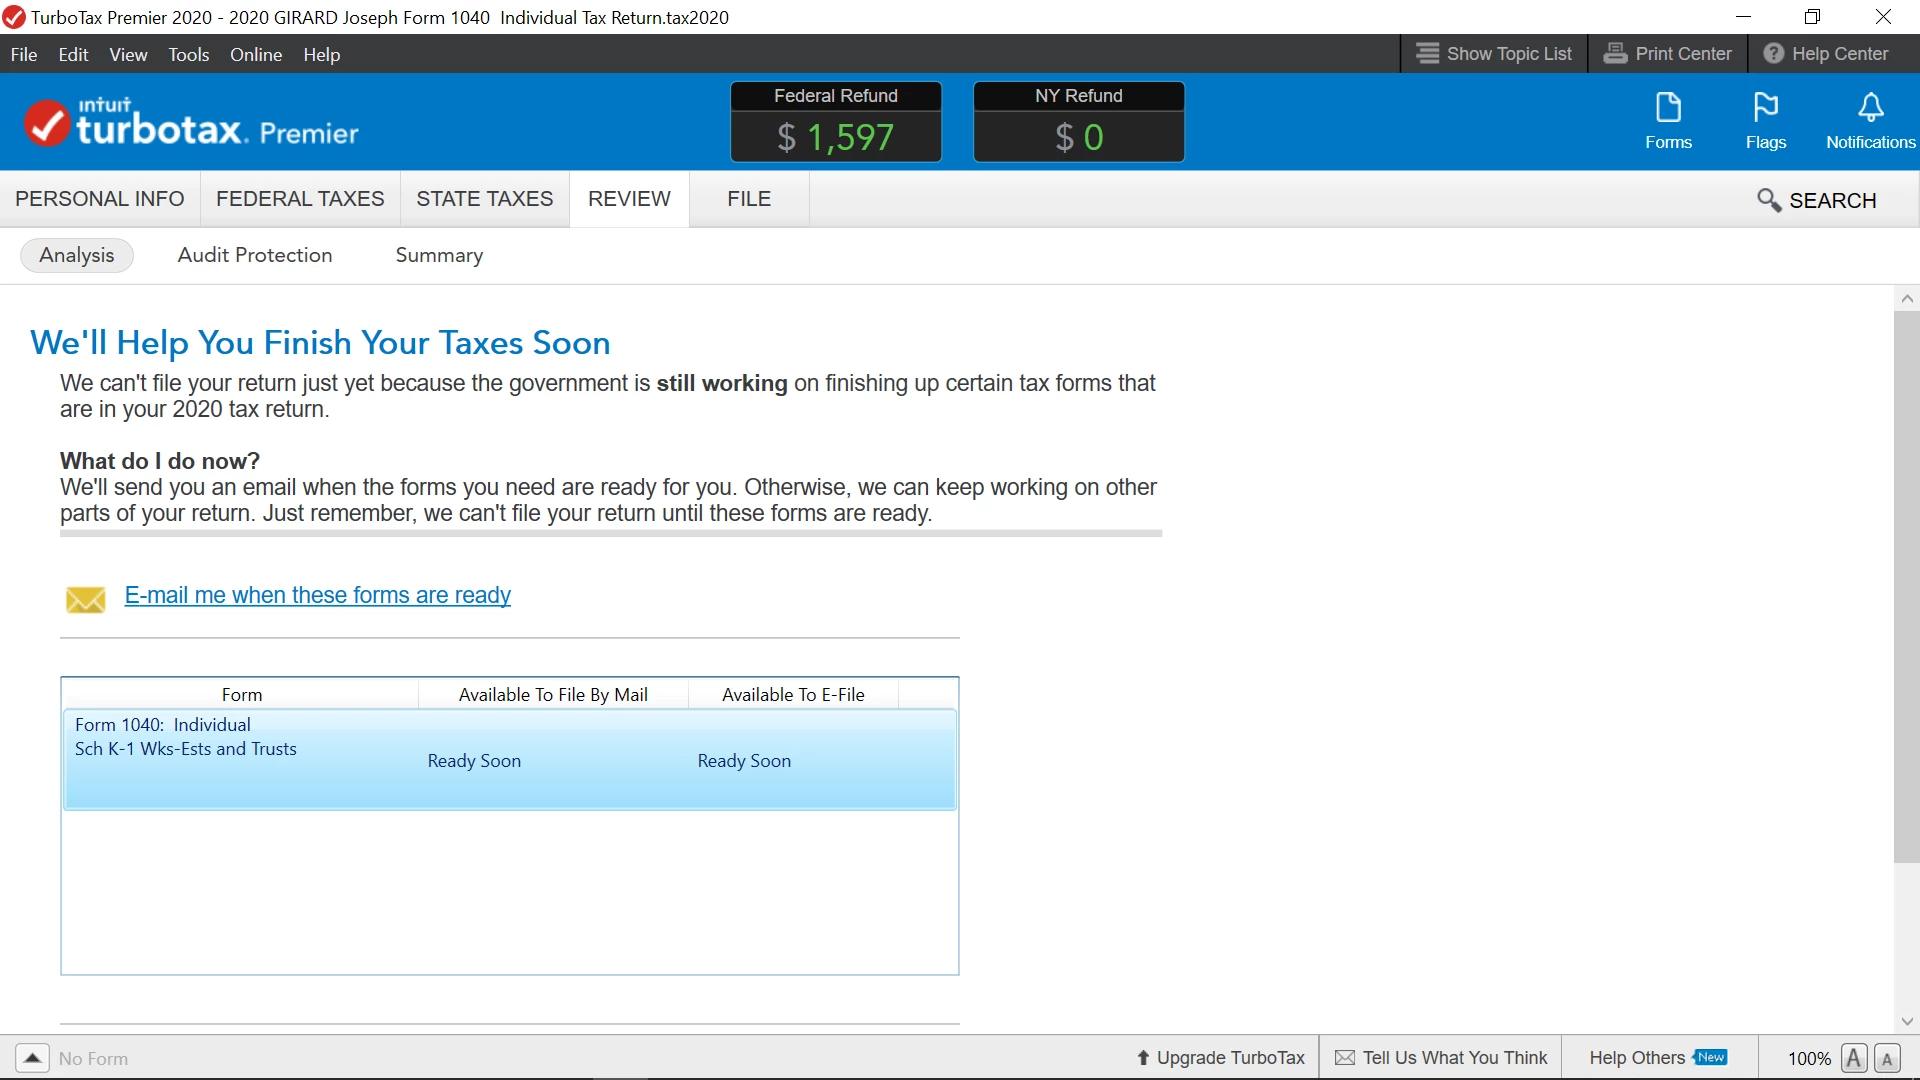Click the vertical scrollbar down arrow
Image resolution: width=1920 pixels, height=1080 pixels.
click(x=1907, y=1021)
